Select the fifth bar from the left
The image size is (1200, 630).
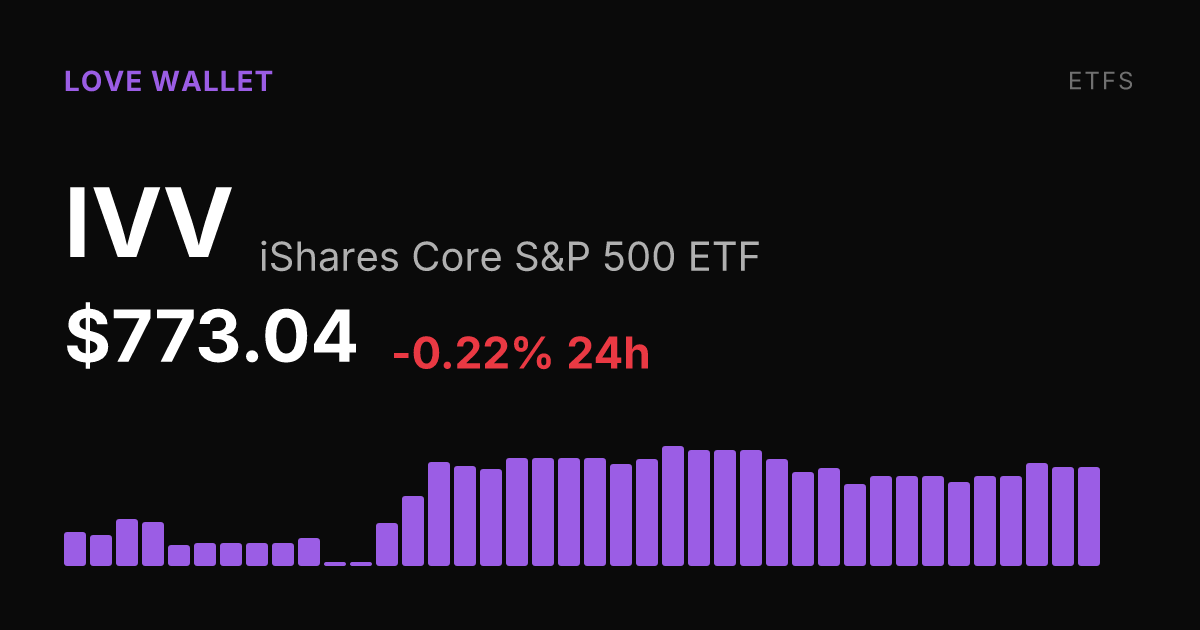(x=179, y=555)
